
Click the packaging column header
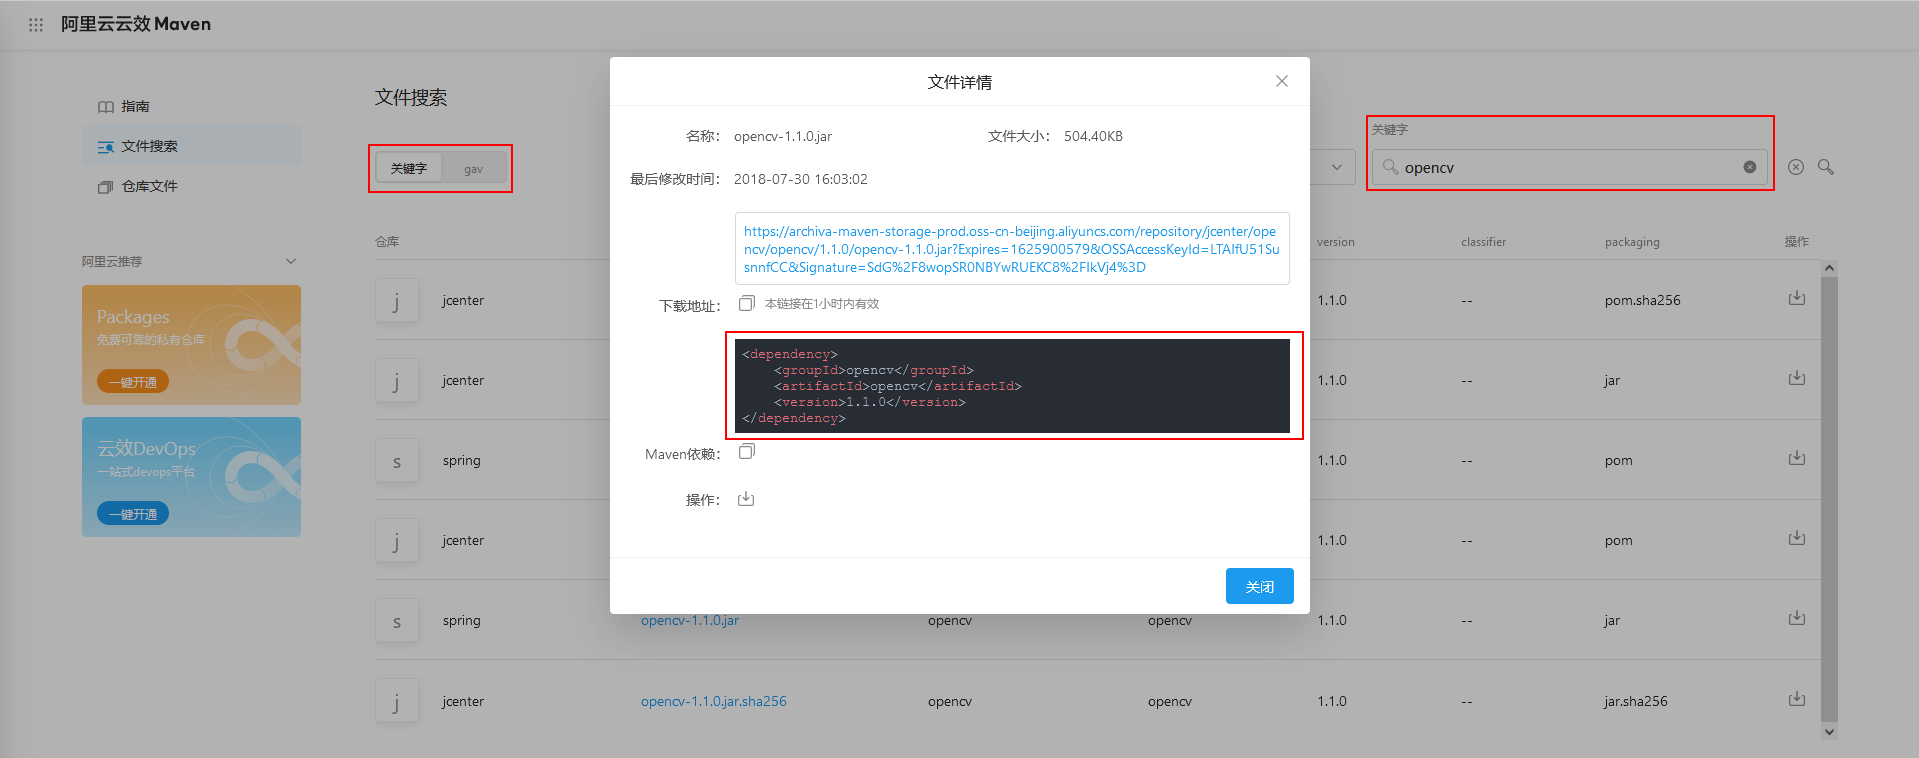pos(1632,242)
